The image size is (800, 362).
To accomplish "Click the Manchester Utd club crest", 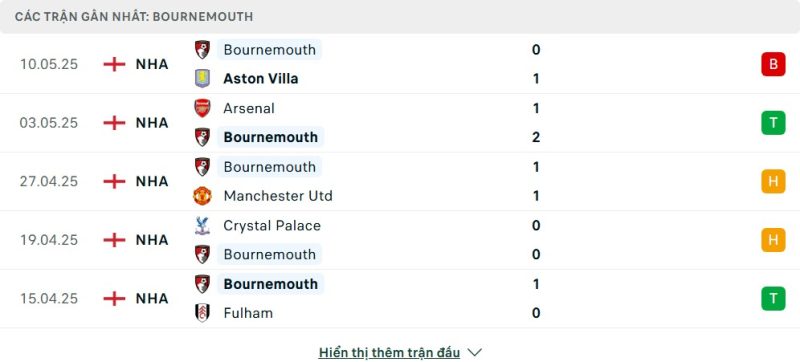I will click(x=203, y=196).
